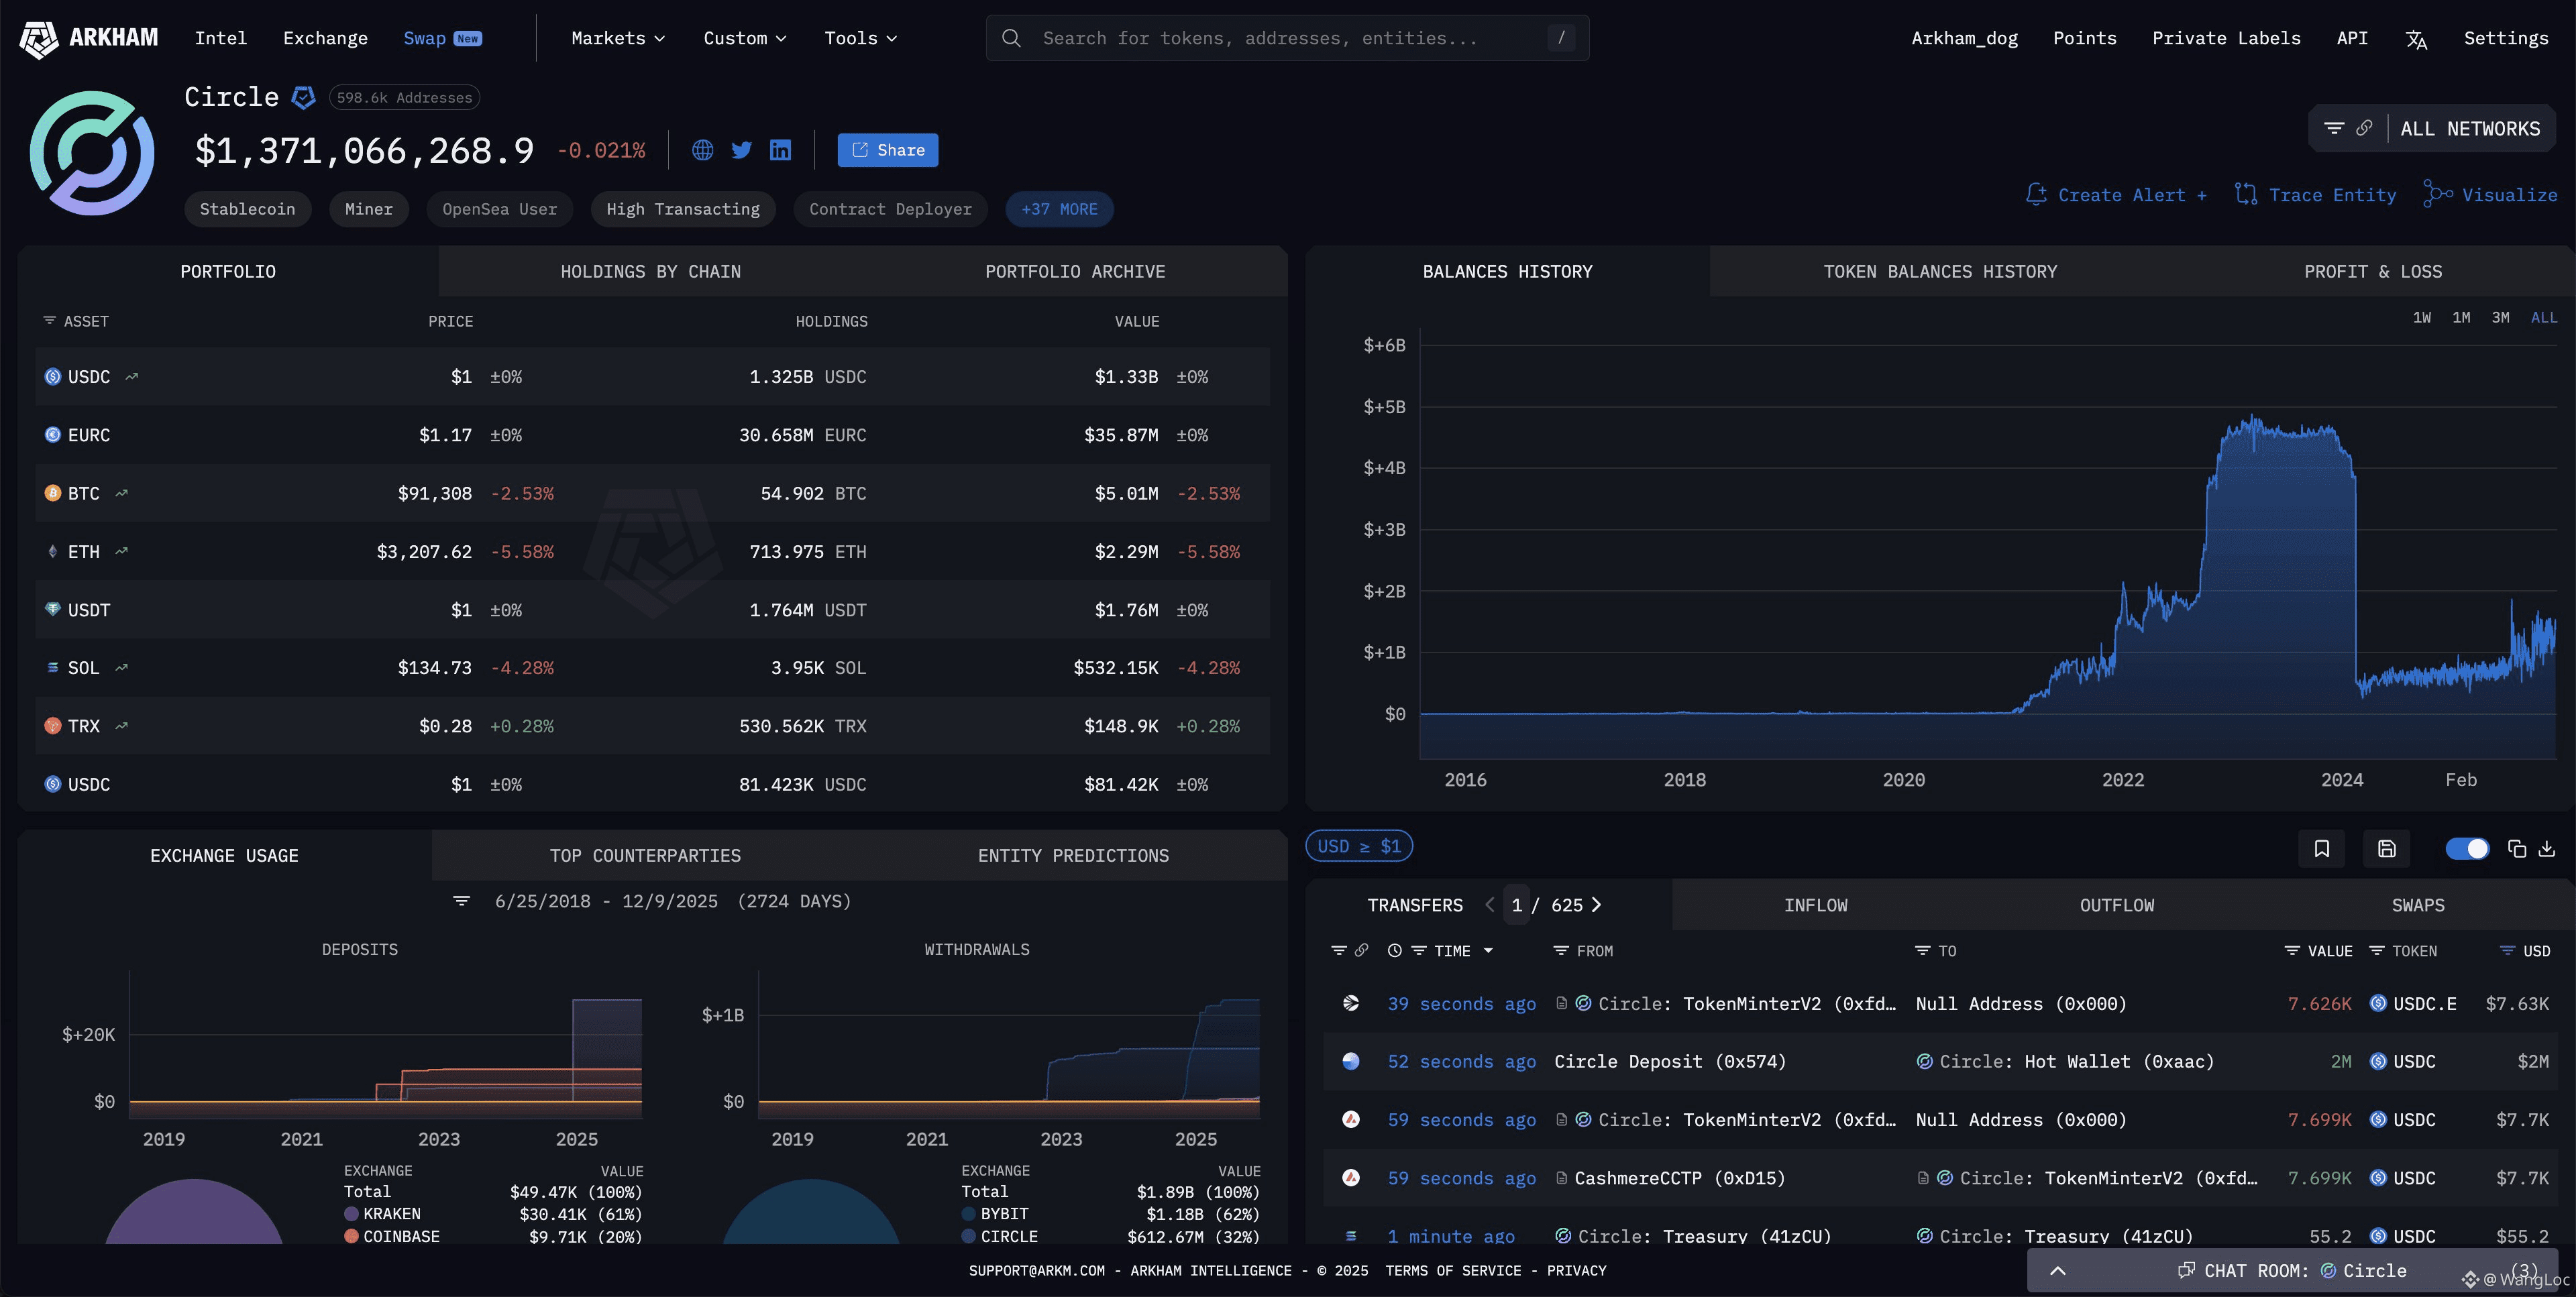Download transfers using the download icon
Screen dimensions: 2576x1297
coord(2546,848)
